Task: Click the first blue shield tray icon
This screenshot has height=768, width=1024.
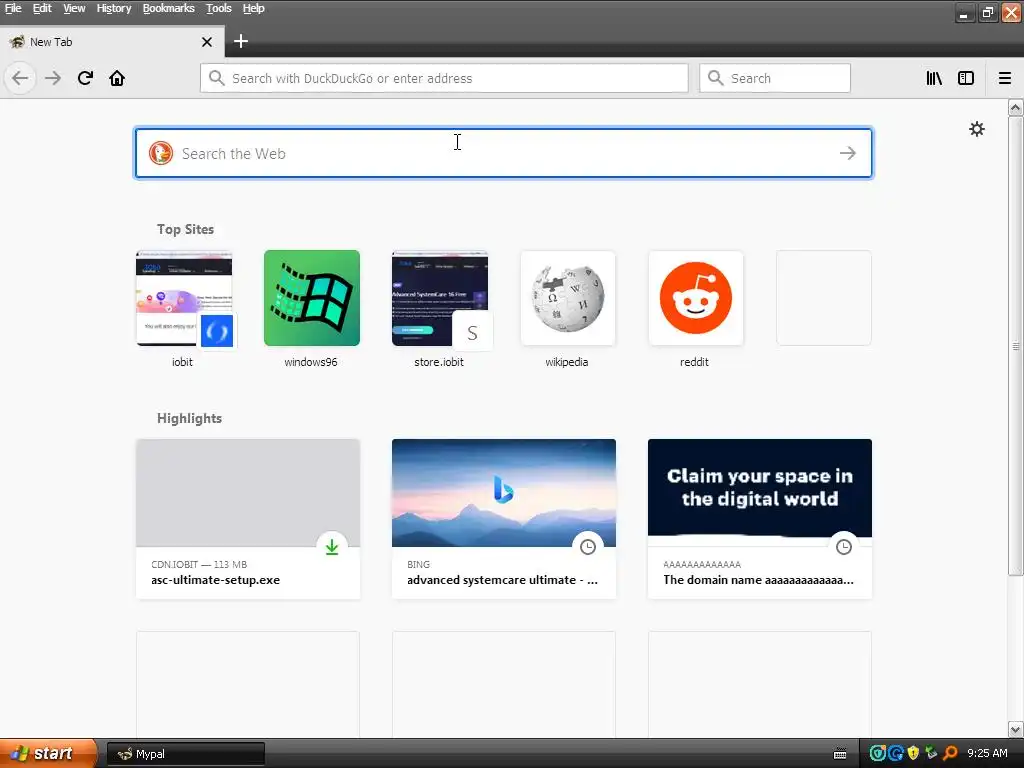Action: [x=877, y=754]
